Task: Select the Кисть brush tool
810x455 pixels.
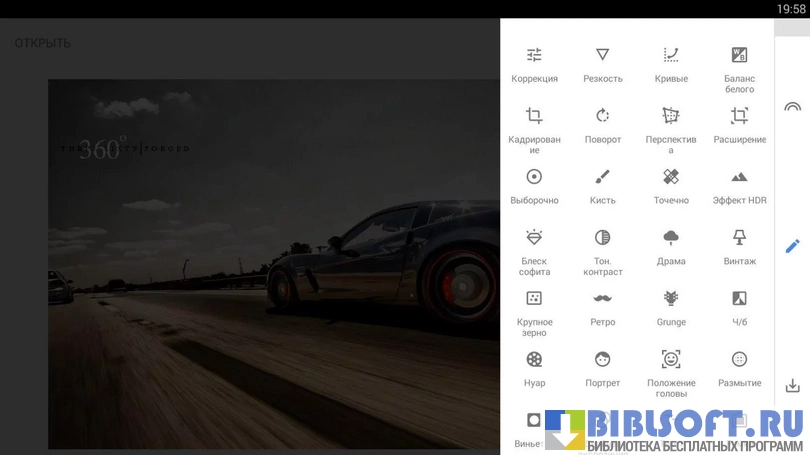Action: [602, 186]
